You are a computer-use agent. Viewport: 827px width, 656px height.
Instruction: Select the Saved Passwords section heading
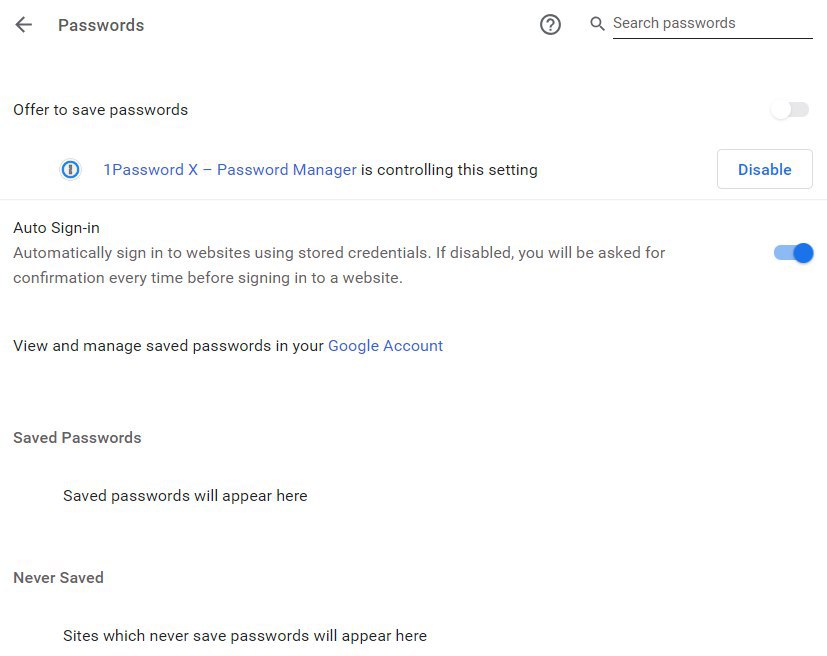[77, 438]
